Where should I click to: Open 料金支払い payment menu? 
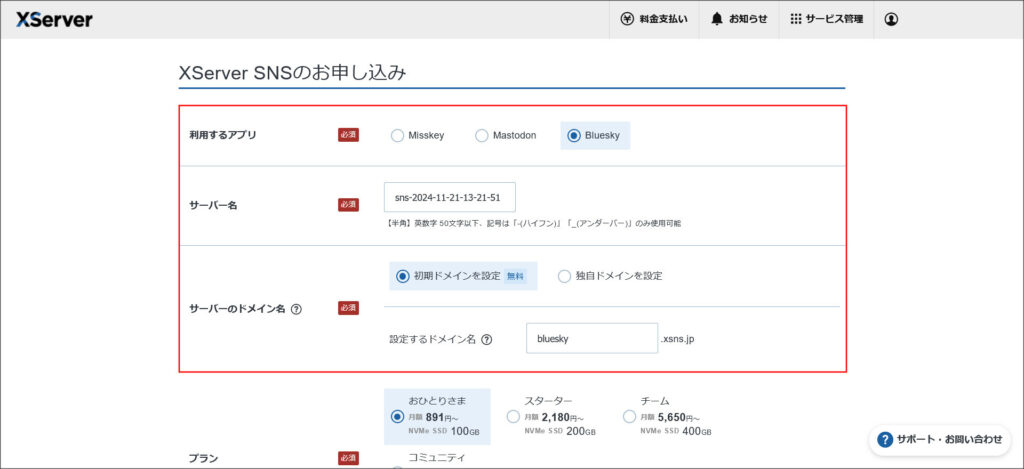pos(654,20)
